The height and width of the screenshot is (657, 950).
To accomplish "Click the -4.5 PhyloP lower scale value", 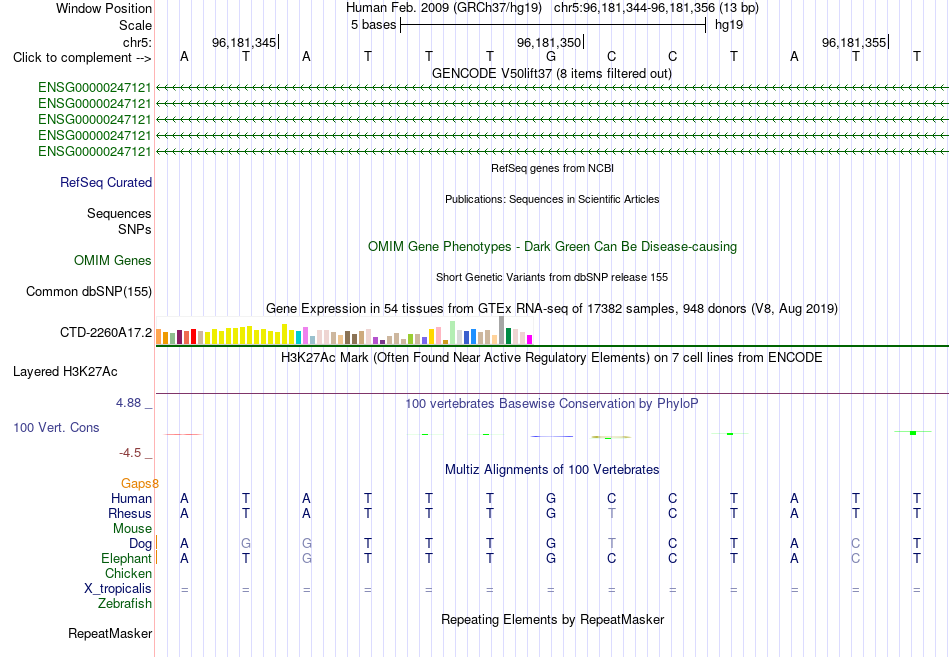I will (x=130, y=453).
